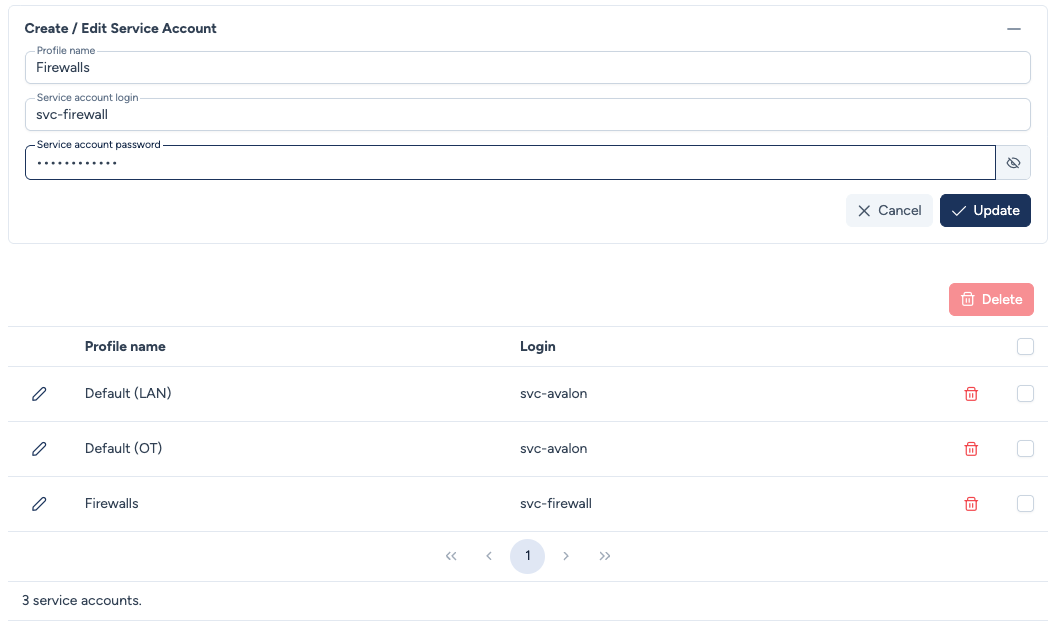Go to the next page
Image resolution: width=1061 pixels, height=633 pixels.
click(566, 556)
